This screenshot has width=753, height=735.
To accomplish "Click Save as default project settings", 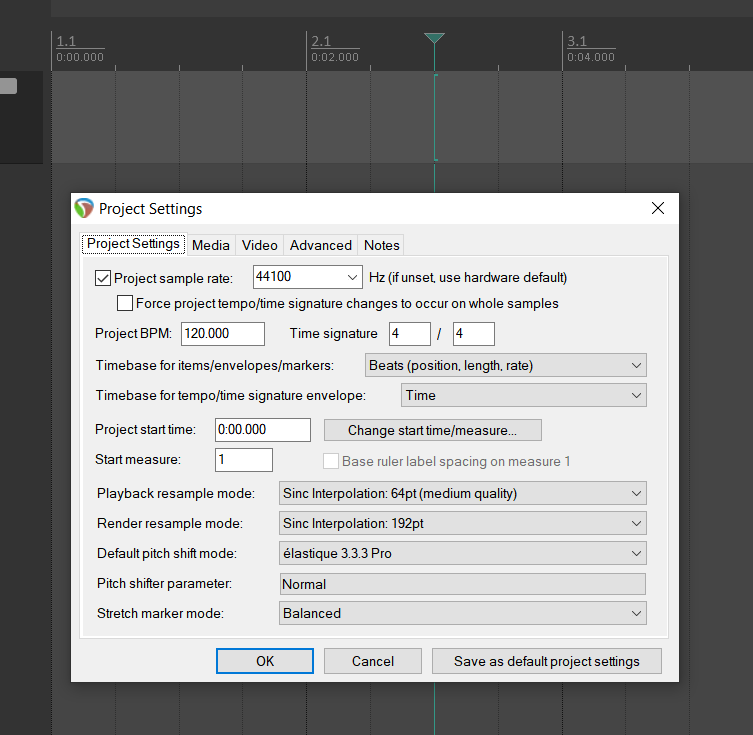I will point(547,661).
